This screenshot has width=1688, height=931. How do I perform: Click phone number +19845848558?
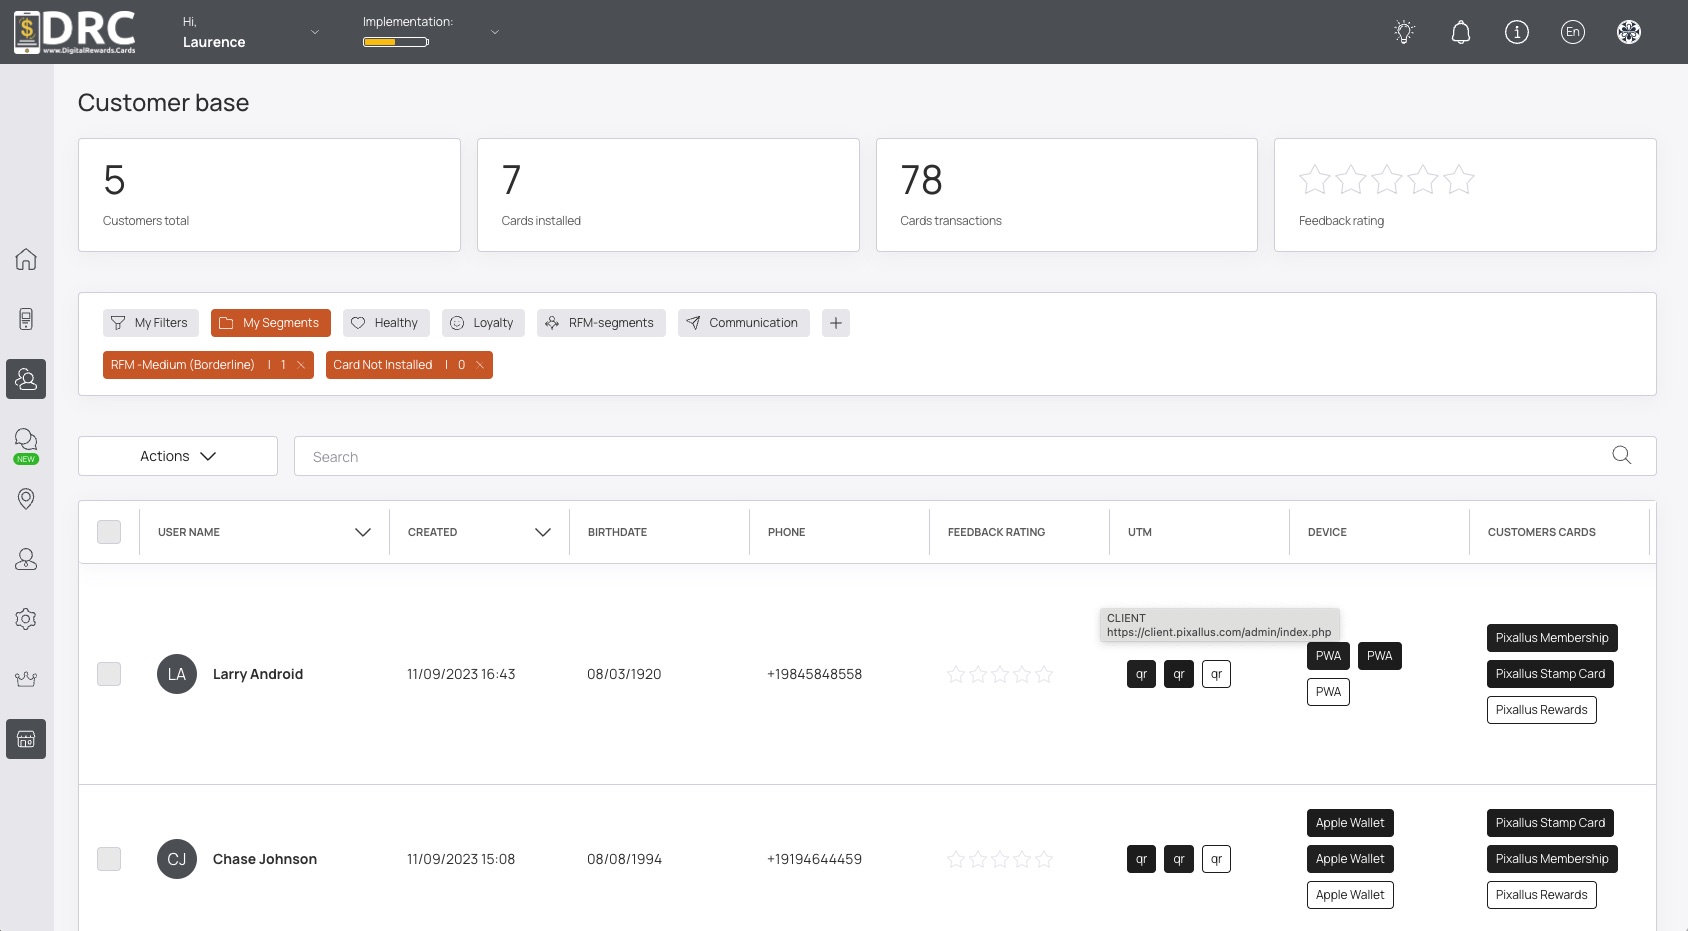tap(814, 674)
